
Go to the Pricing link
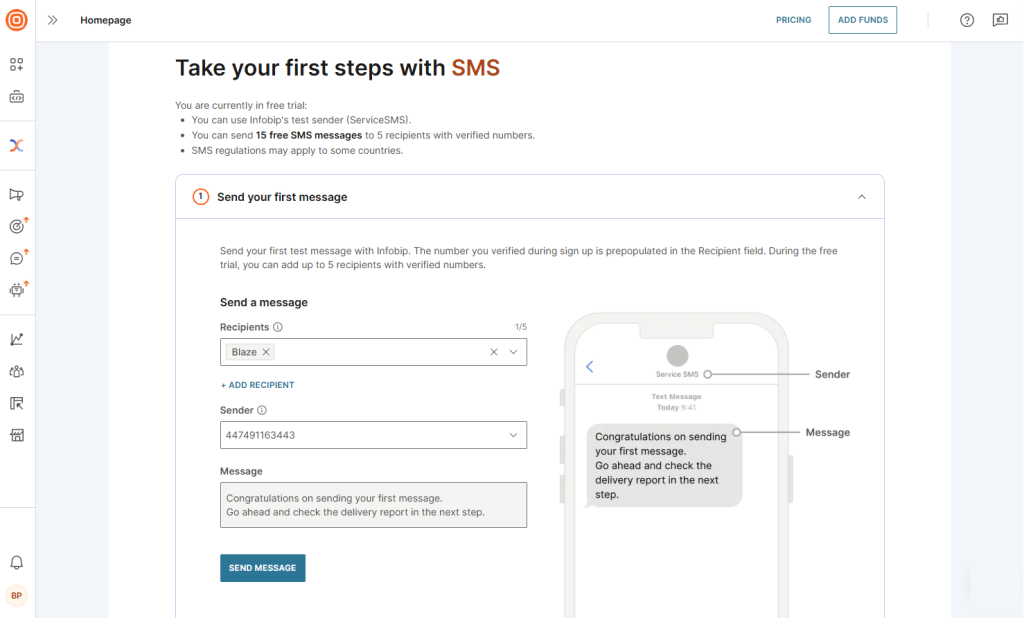793,20
